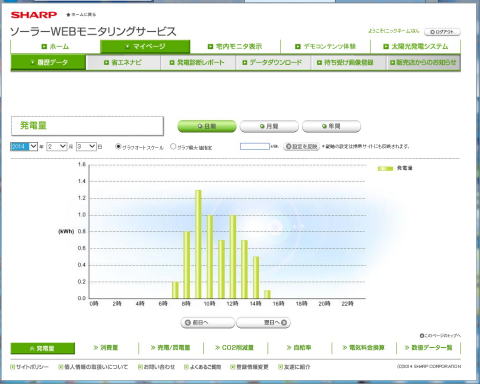The height and width of the screenshot is (384, 480).
Task: Click the このページのトップへ link icon
Action: [x=422, y=336]
